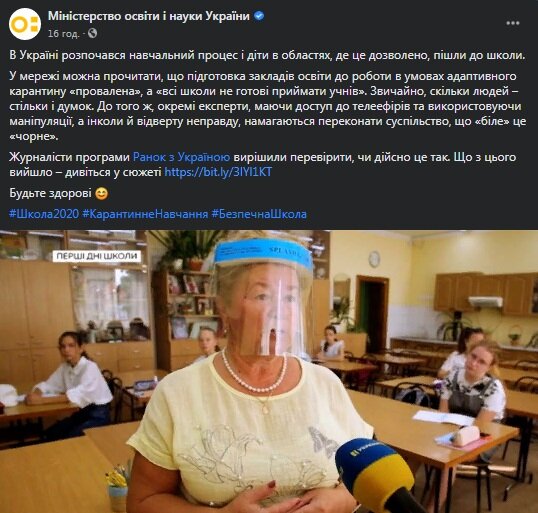538x513 pixels.
Task: Open the #БезпечнаШкола hashtag
Action: (x=259, y=214)
